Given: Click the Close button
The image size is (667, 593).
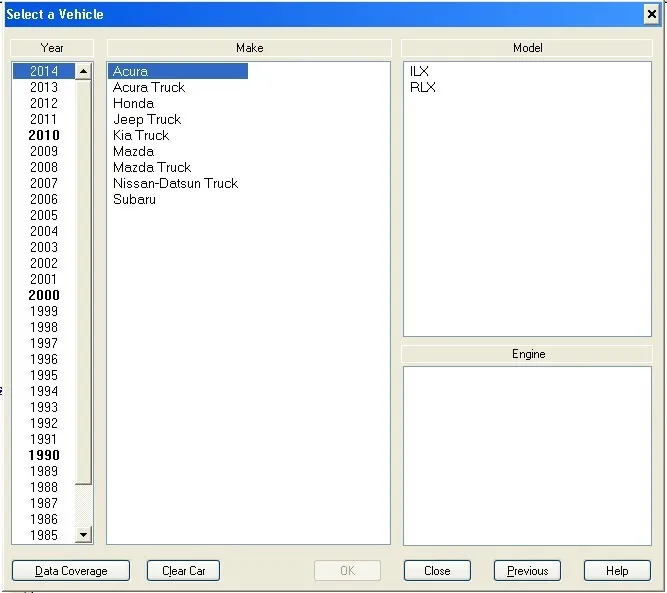Looking at the screenshot, I should pos(437,570).
